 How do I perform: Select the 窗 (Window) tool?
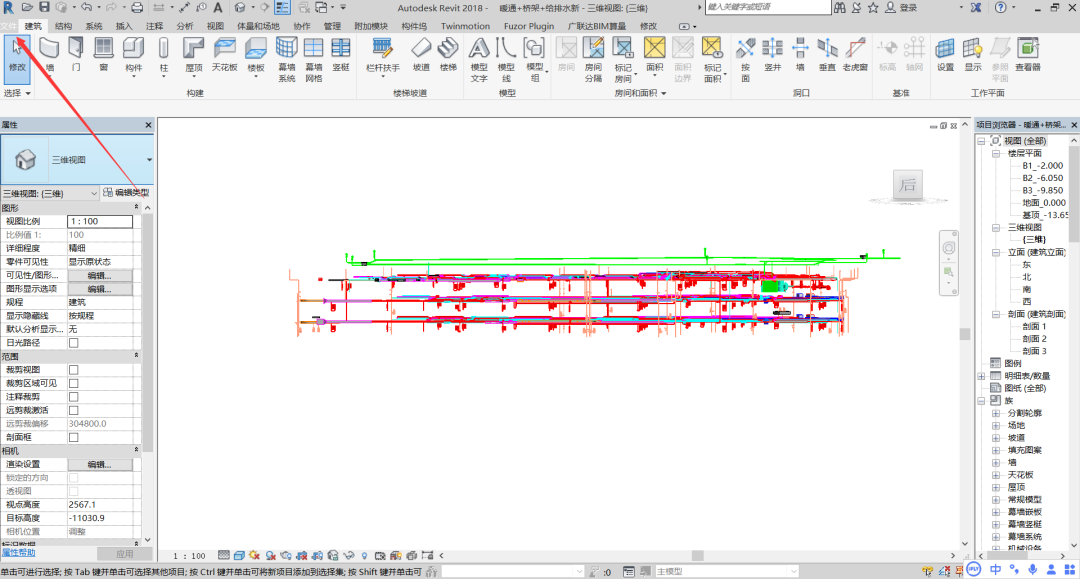pyautogui.click(x=103, y=54)
